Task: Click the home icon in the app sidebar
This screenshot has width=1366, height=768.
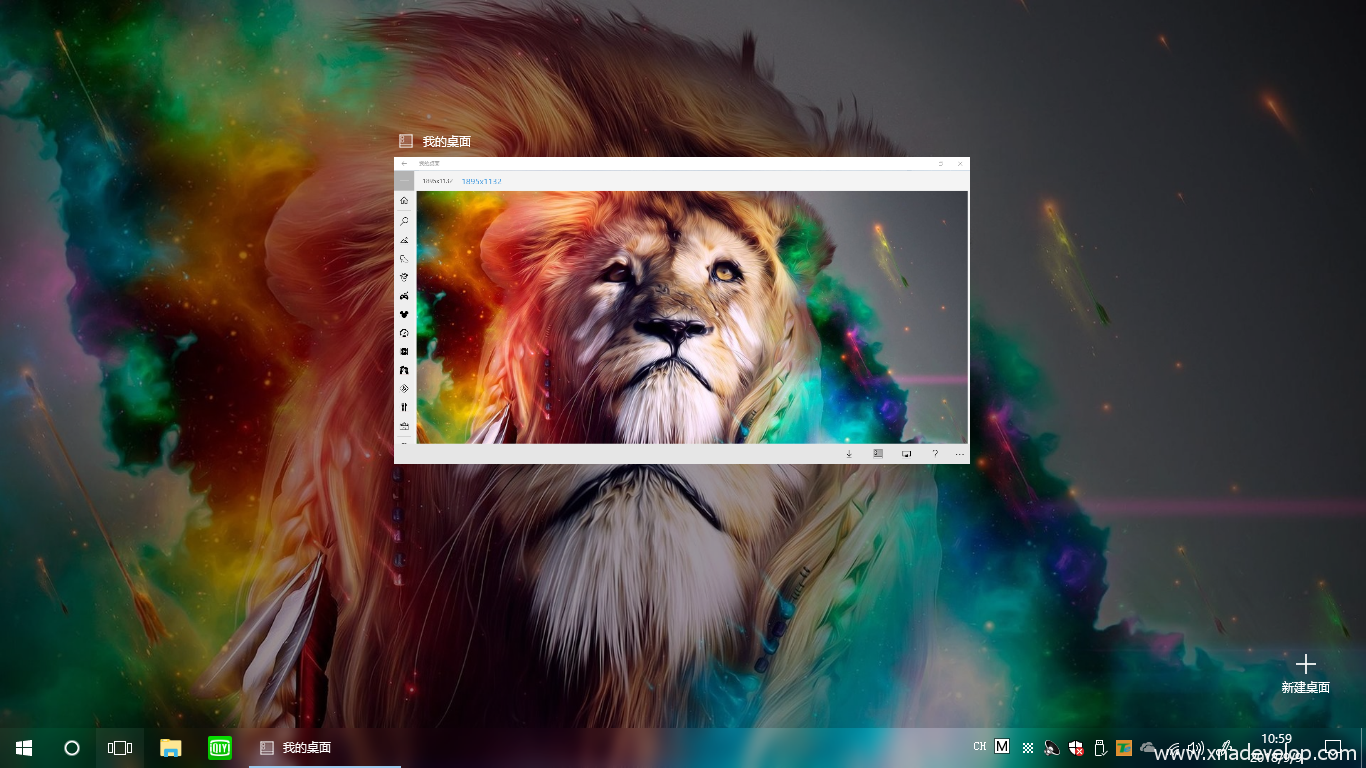Action: pos(404,201)
